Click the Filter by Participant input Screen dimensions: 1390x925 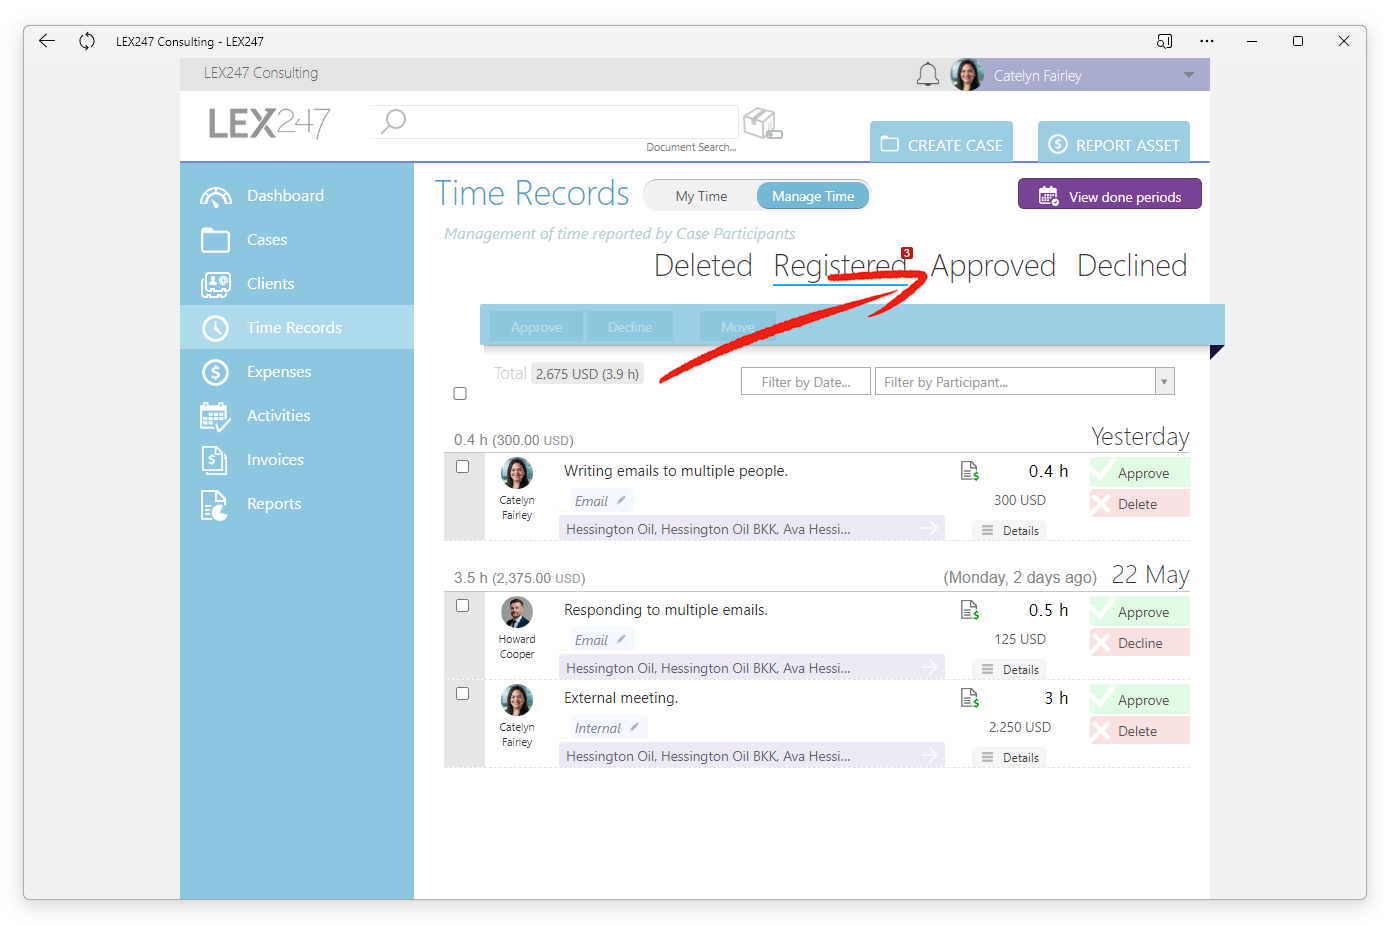[1015, 382]
